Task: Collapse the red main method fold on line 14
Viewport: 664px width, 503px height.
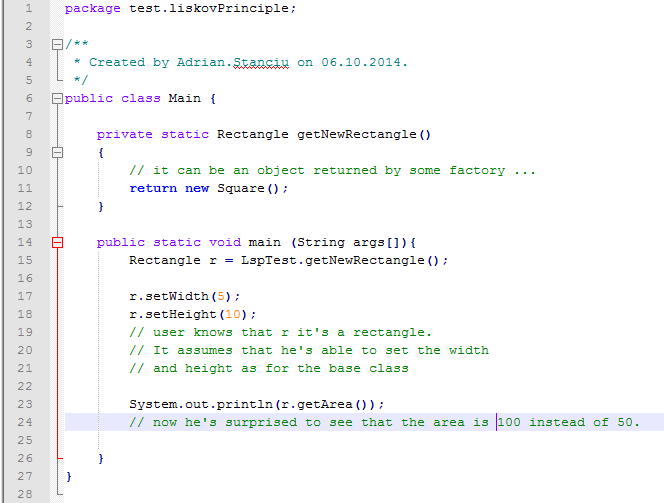Action: point(57,243)
